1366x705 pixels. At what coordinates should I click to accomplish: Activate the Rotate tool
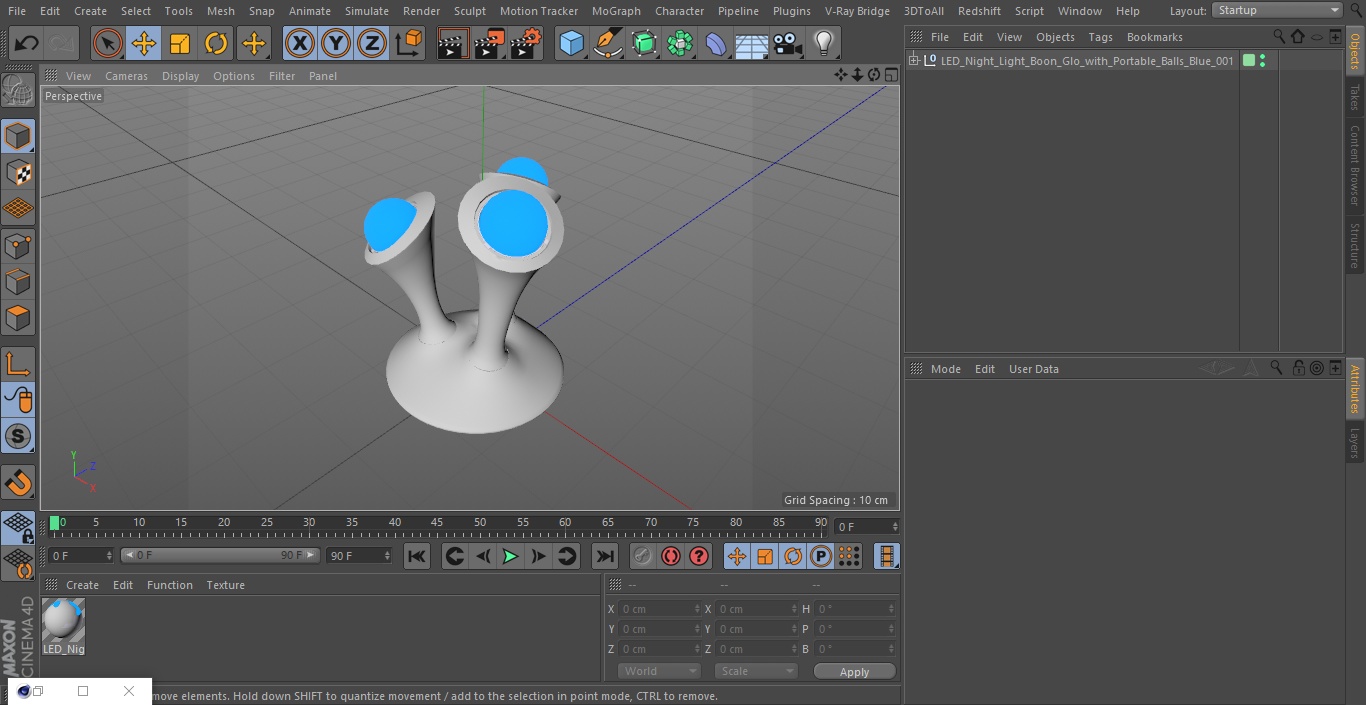(x=216, y=44)
